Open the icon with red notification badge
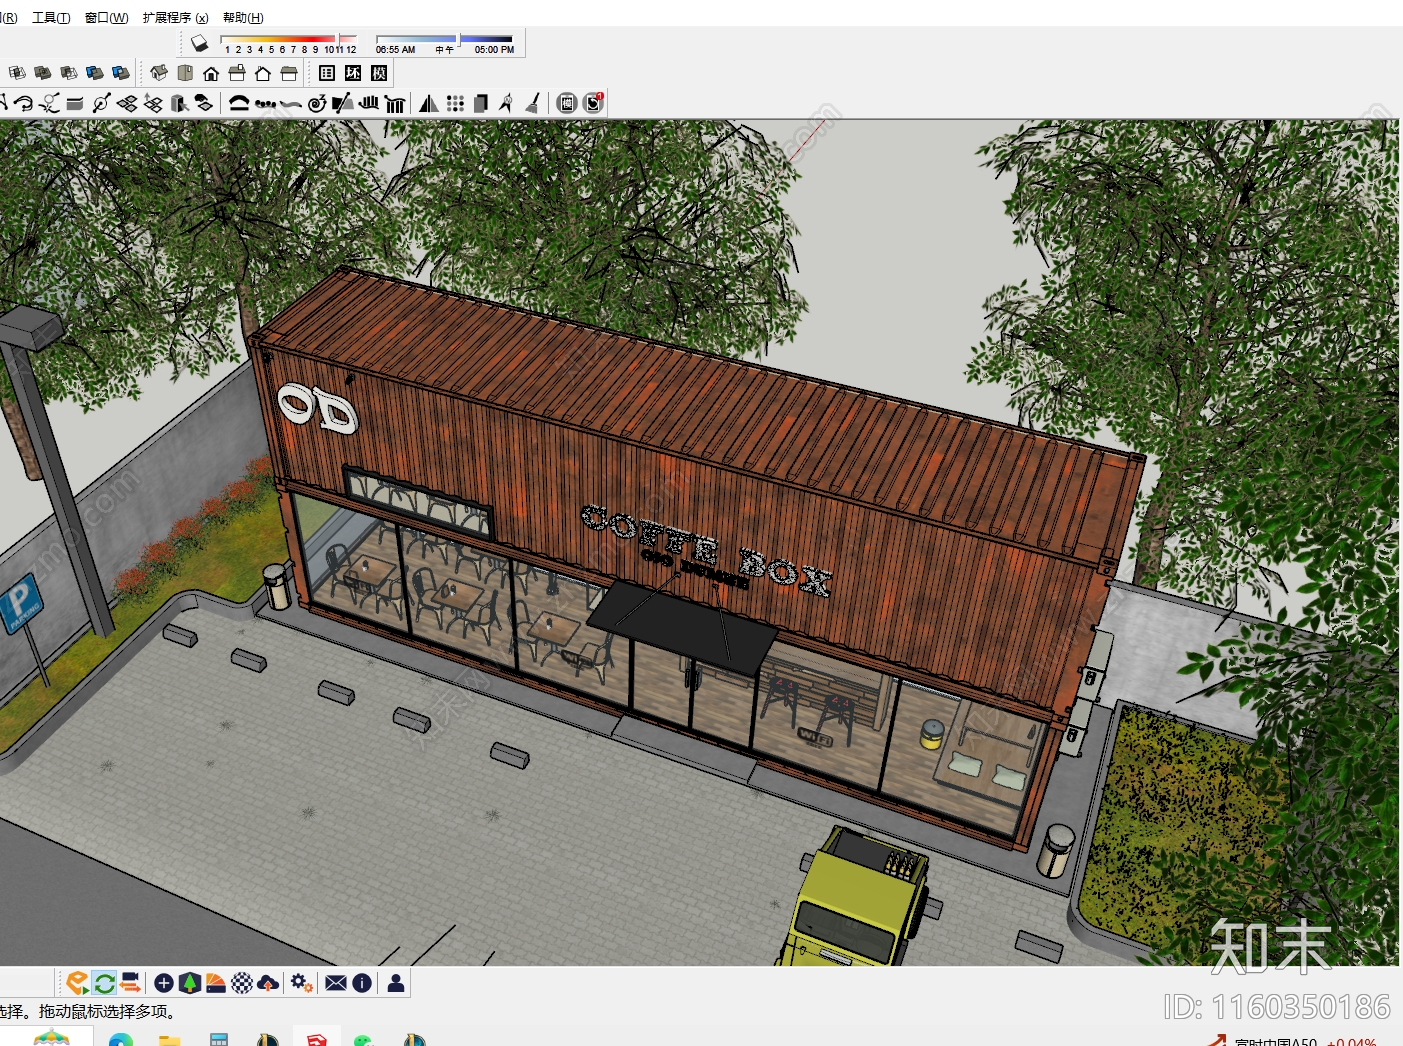Image resolution: width=1403 pixels, height=1046 pixels. (594, 103)
